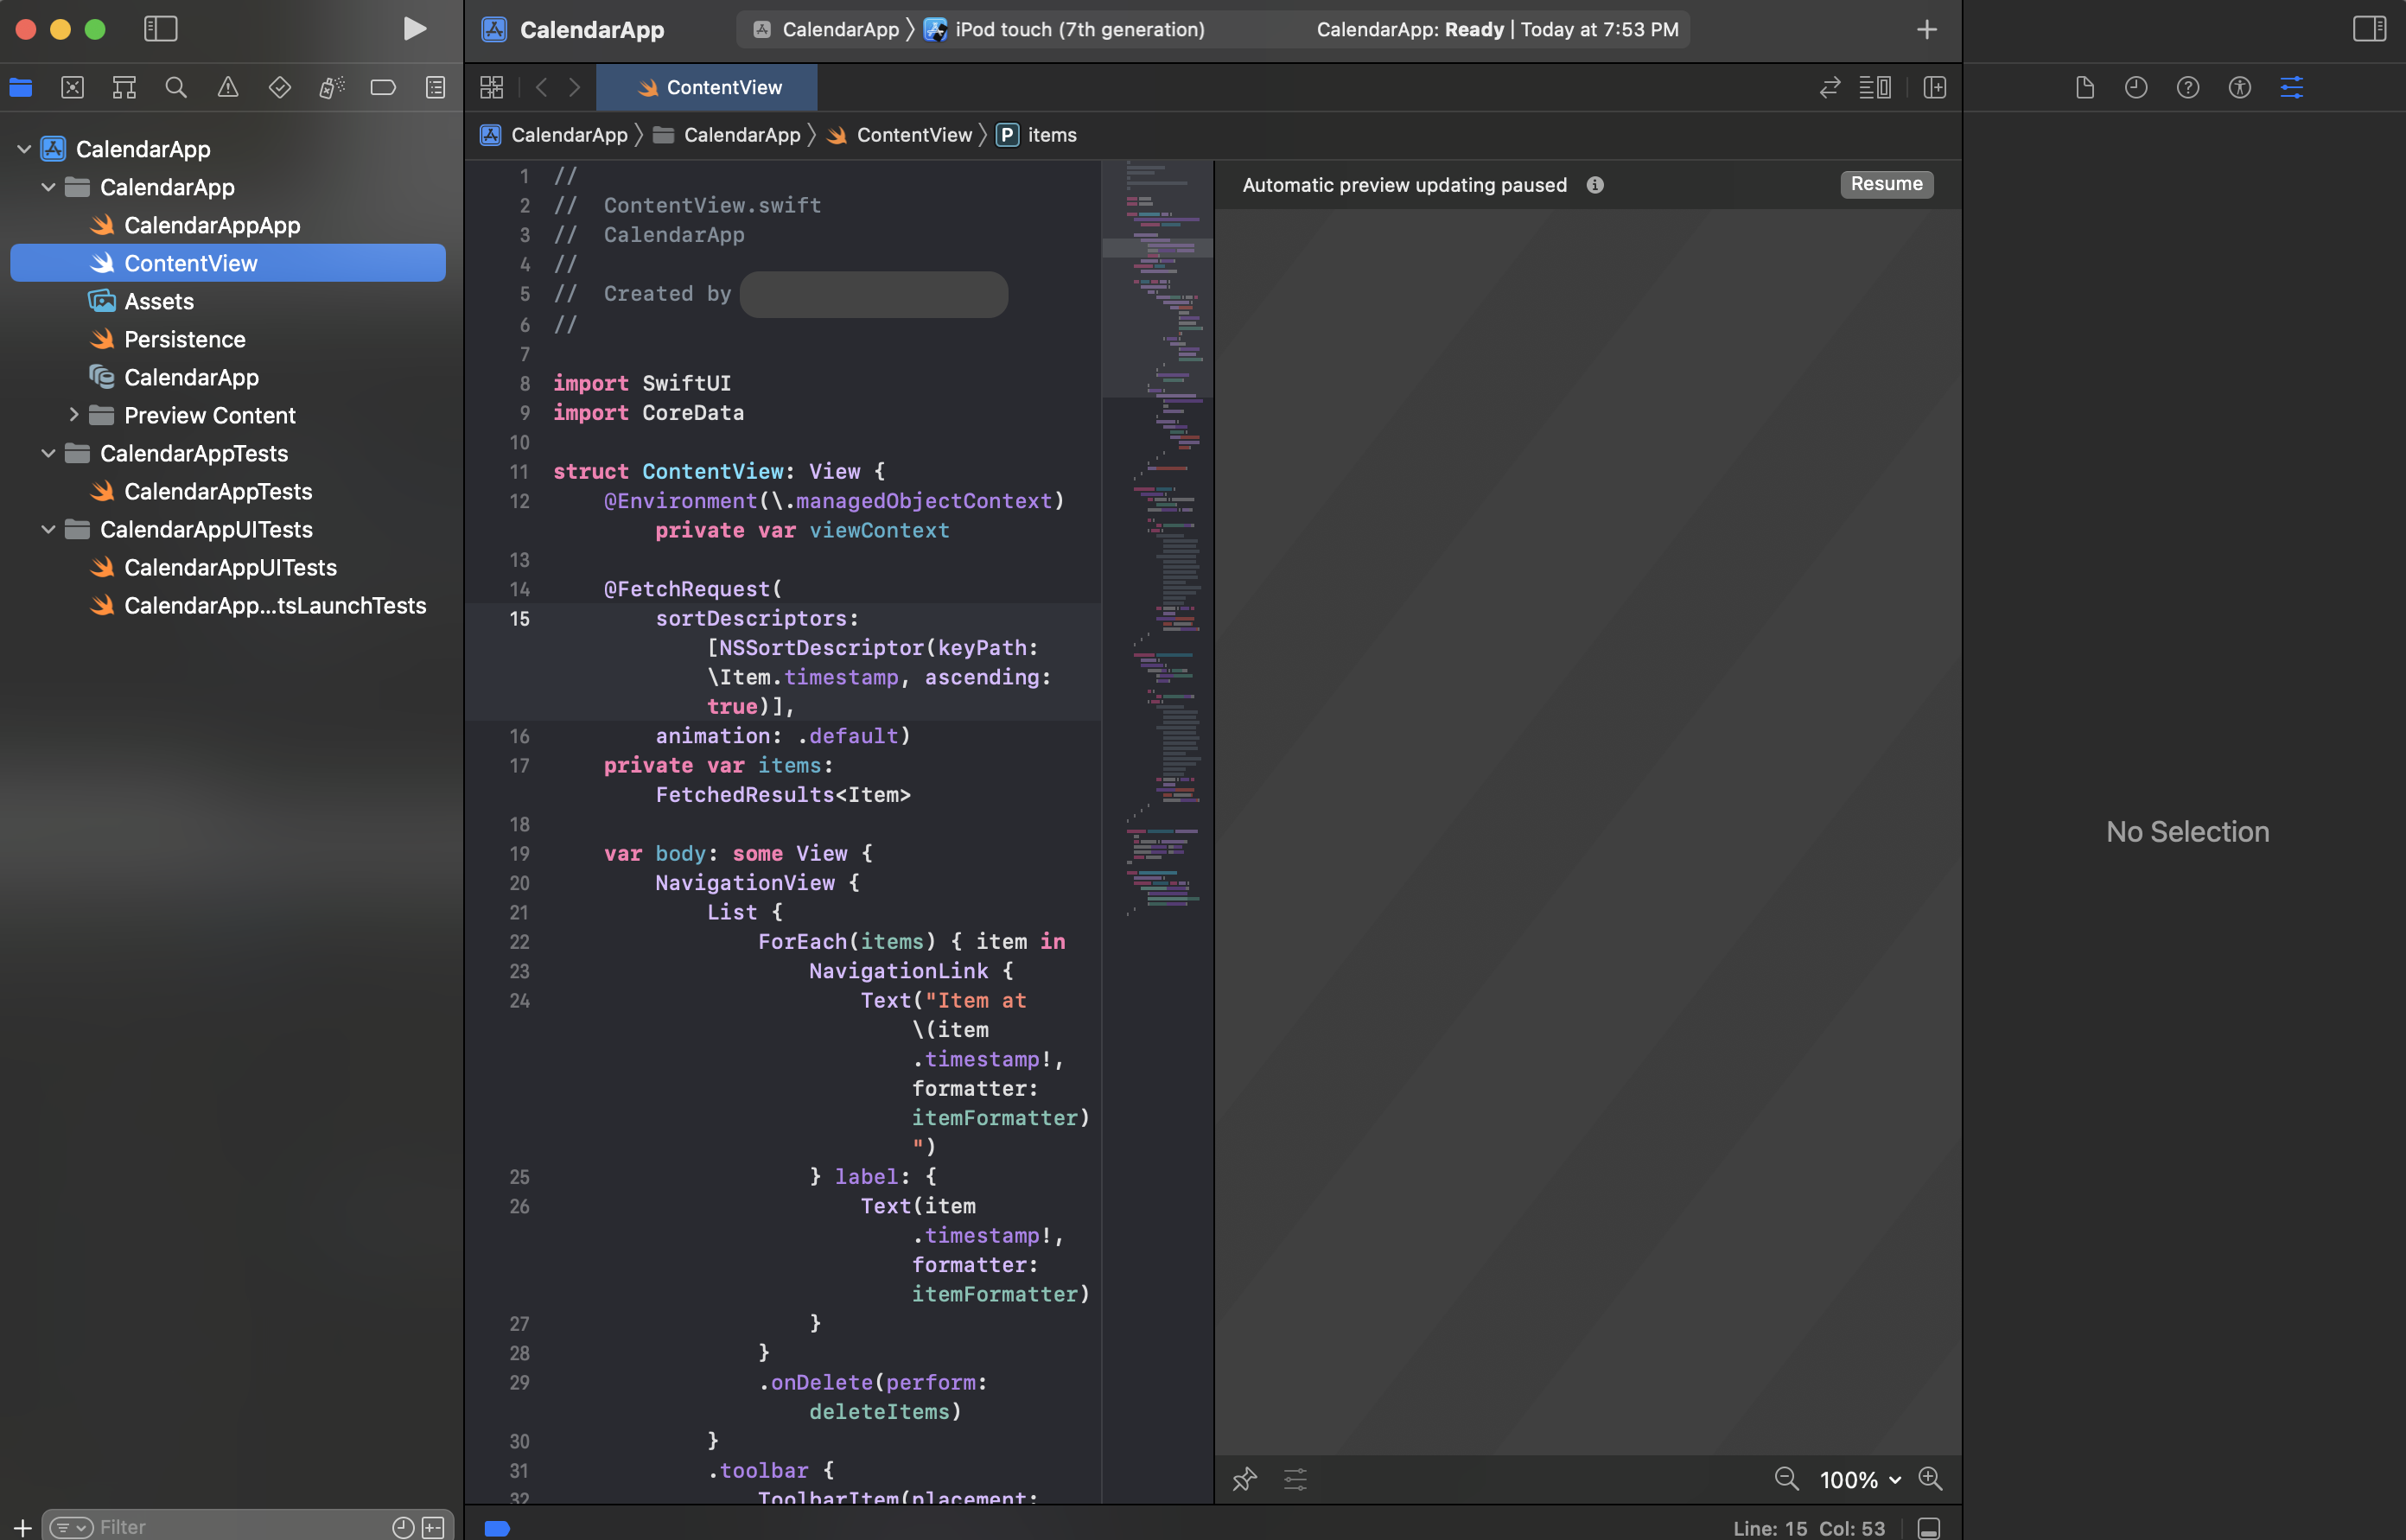Viewport: 2406px width, 1540px height.
Task: Click the preview paused info icon
Action: tap(1595, 185)
